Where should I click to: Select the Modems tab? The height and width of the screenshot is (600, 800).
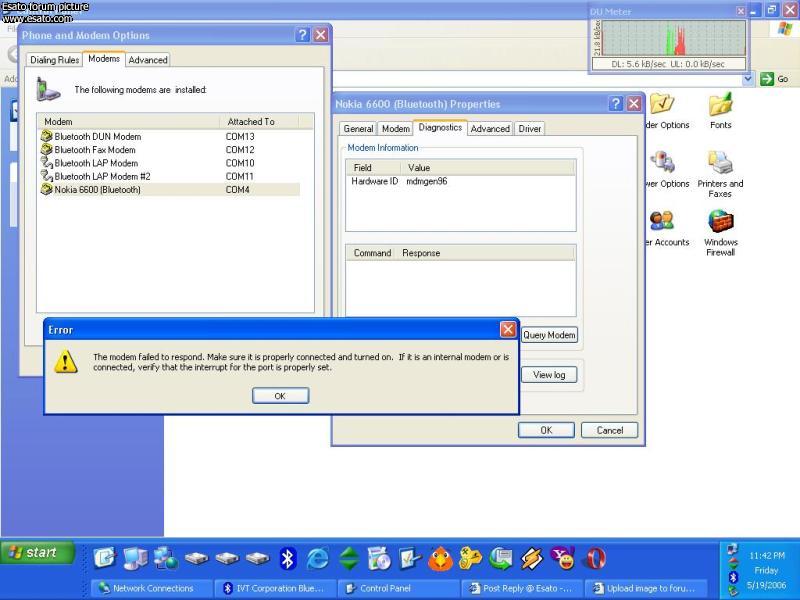[104, 59]
